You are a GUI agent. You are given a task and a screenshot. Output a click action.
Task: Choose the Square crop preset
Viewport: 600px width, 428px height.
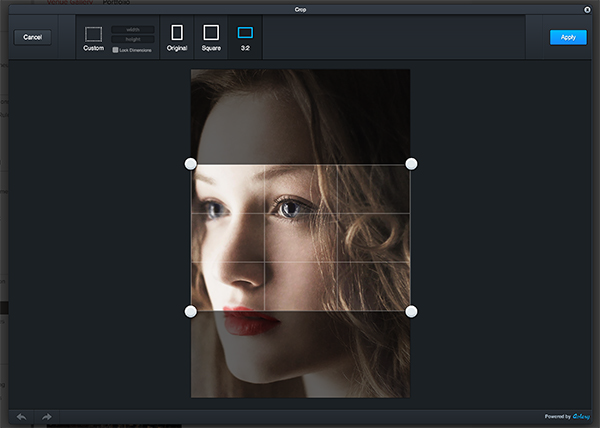point(211,38)
